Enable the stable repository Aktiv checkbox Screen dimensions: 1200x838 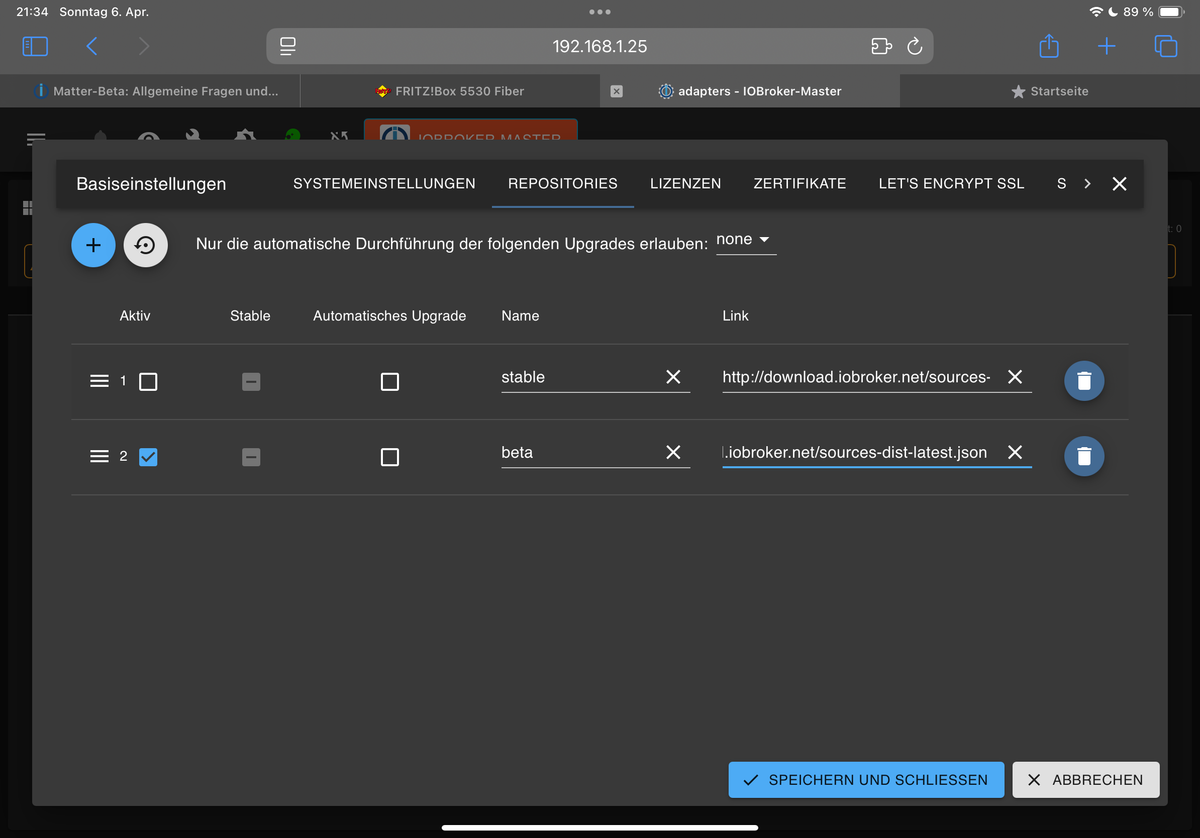tap(148, 381)
